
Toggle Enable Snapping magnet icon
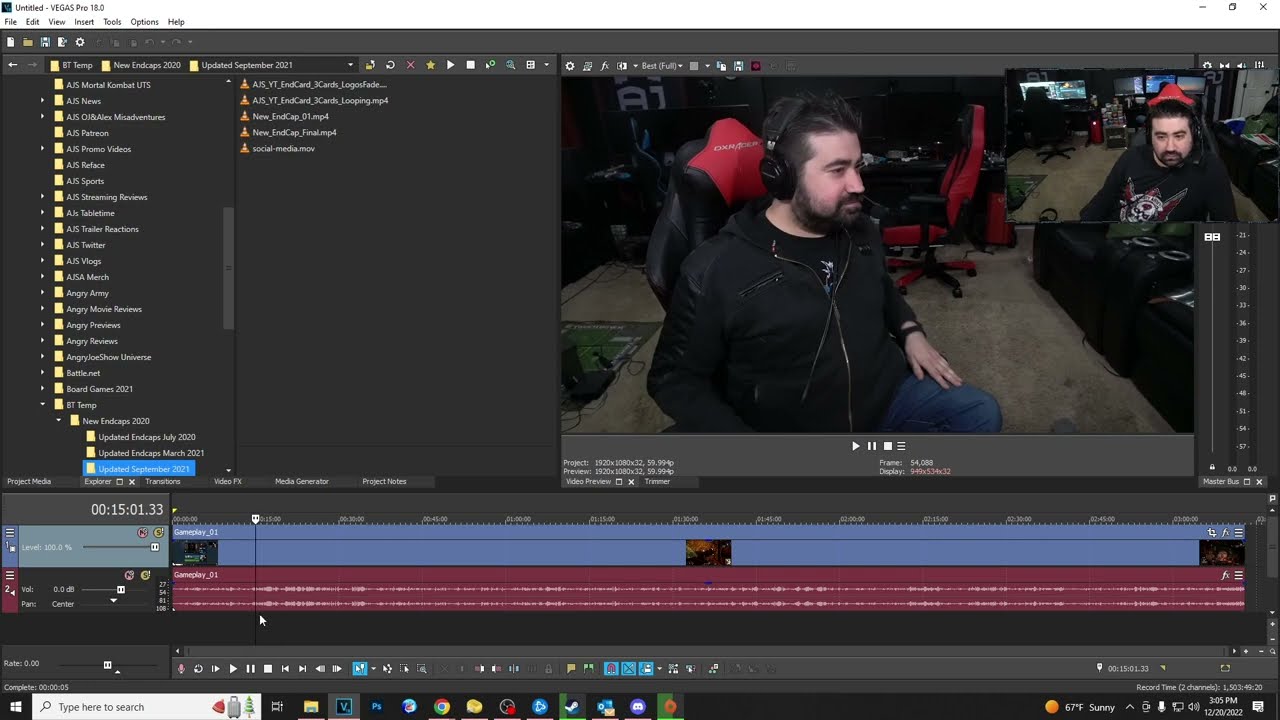[x=611, y=669]
